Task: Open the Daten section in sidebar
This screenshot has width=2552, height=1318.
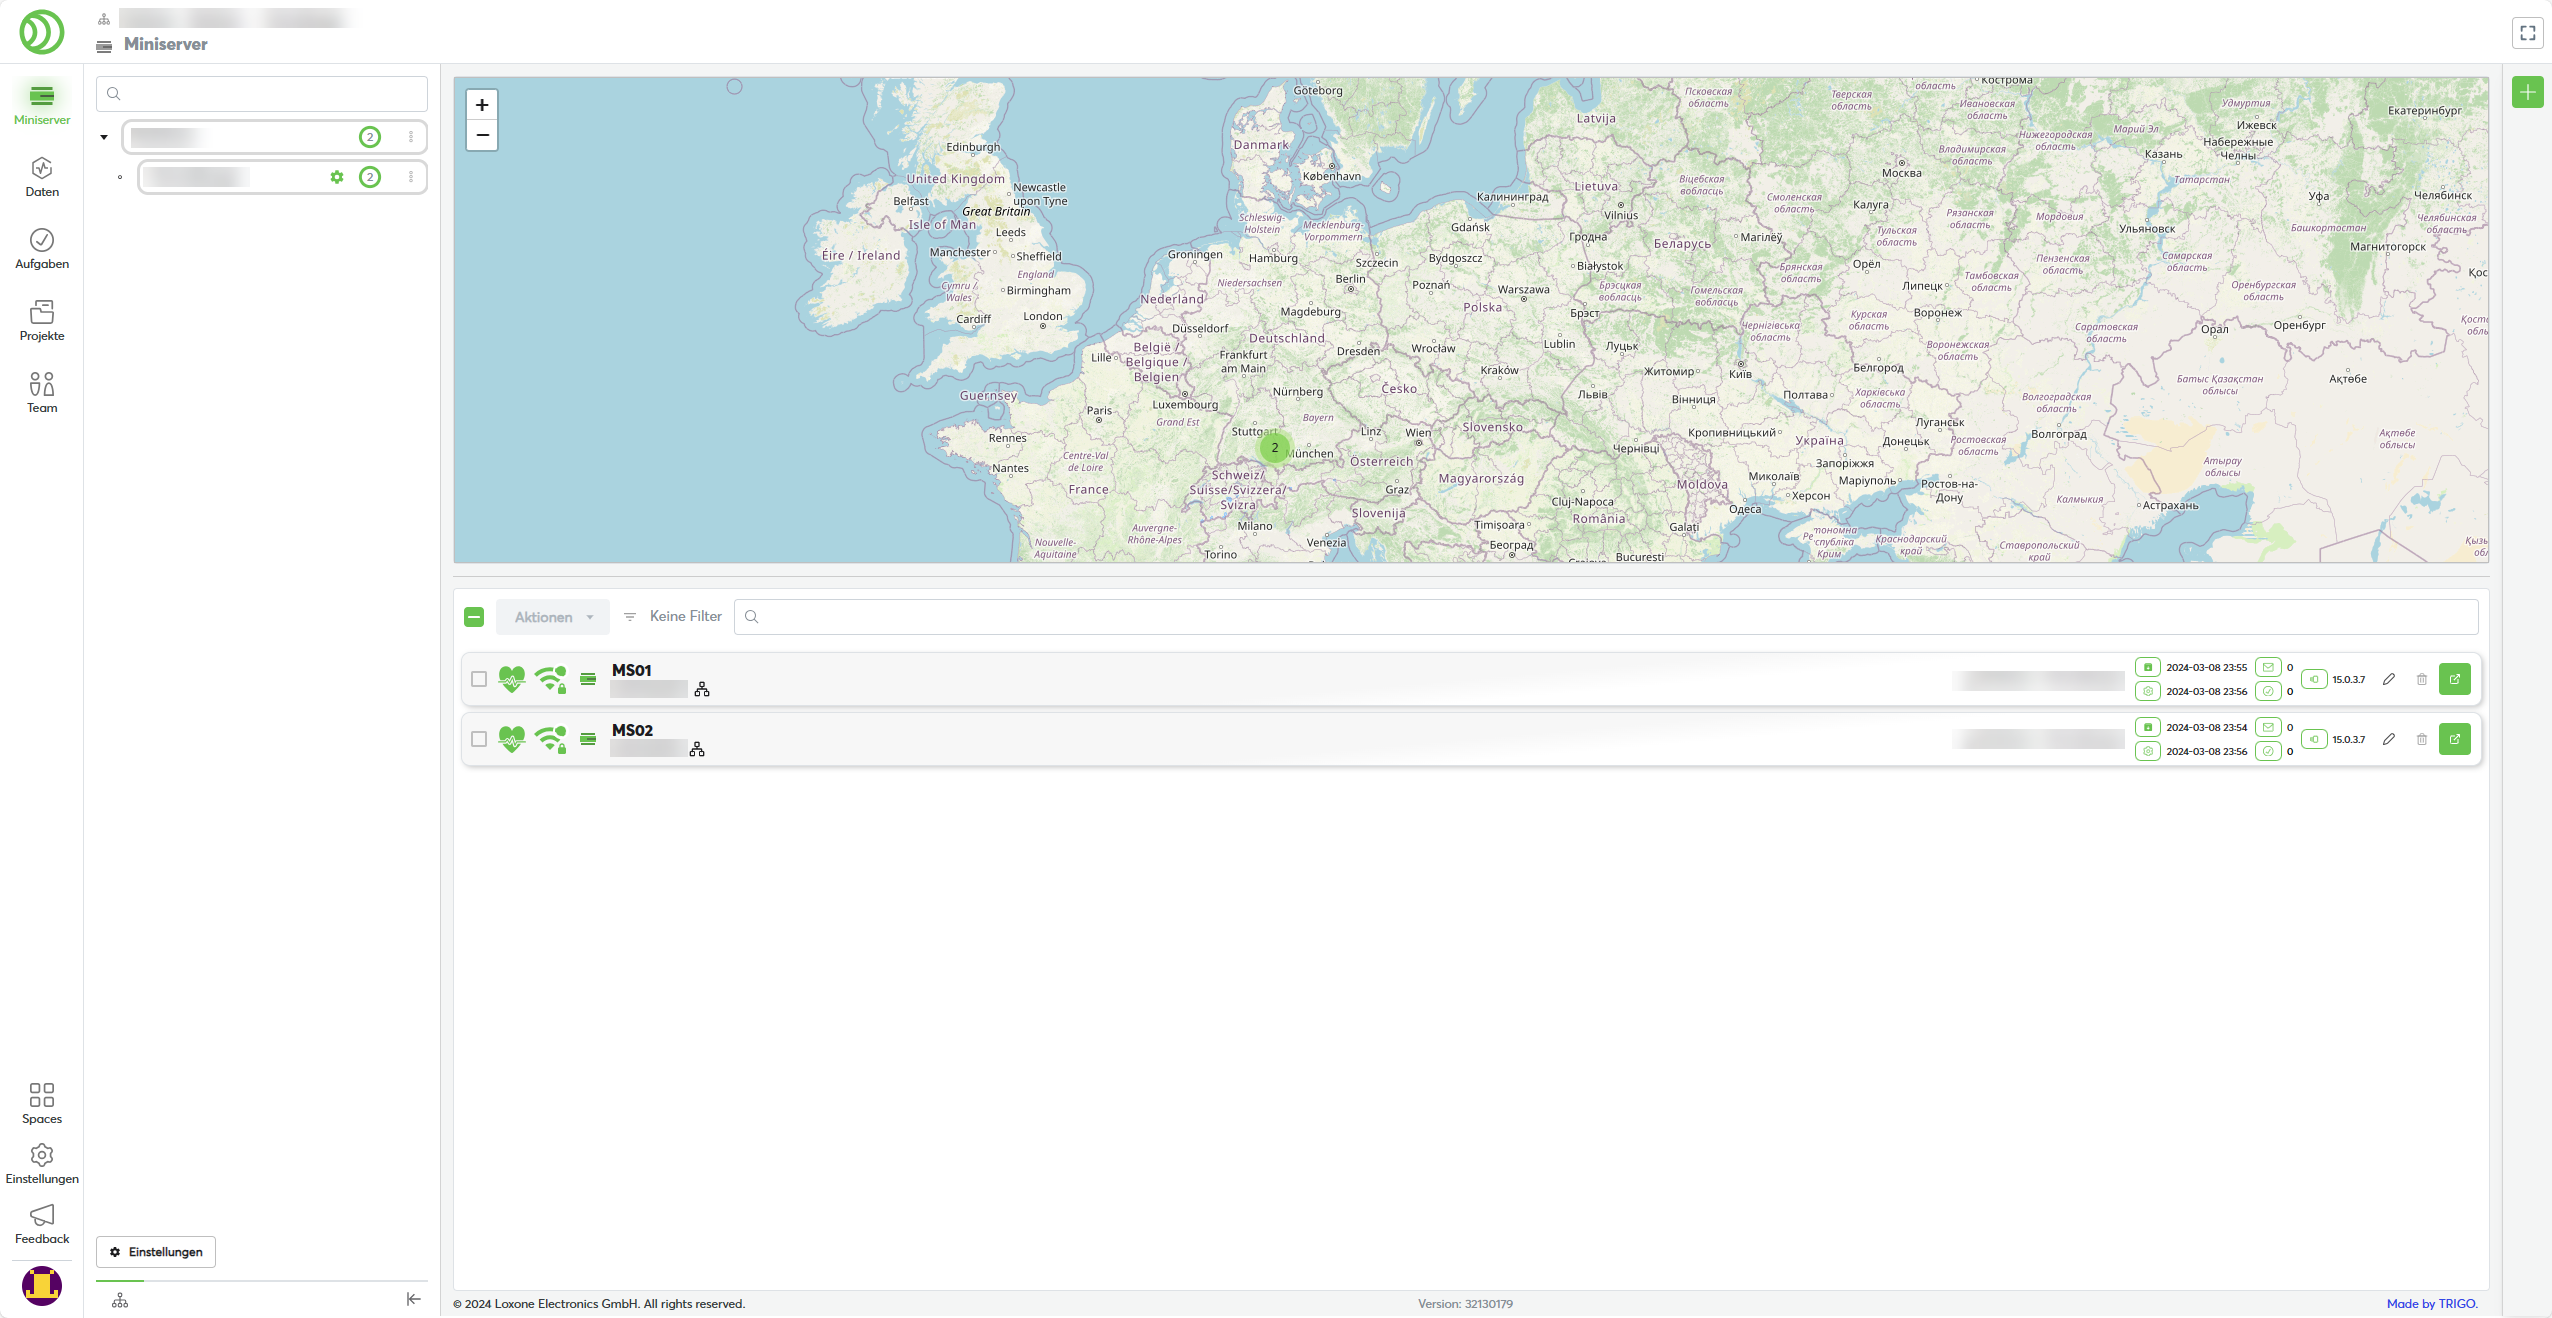Action: [x=42, y=177]
